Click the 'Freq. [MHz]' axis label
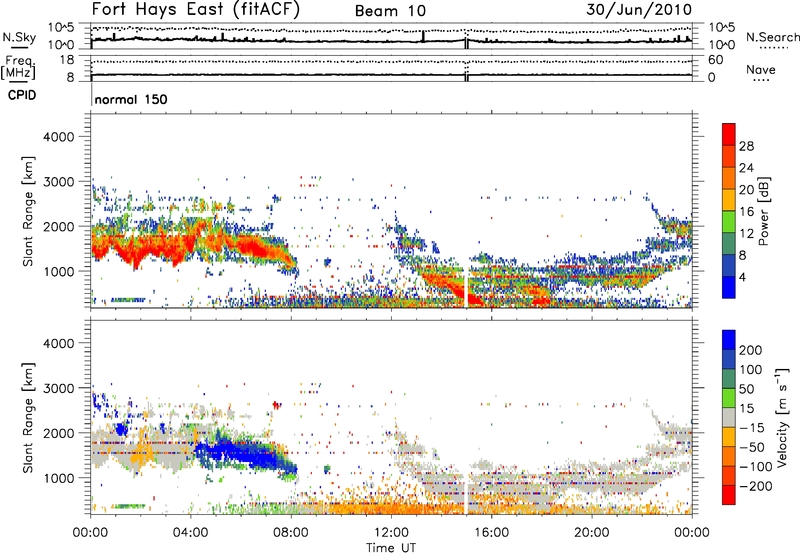Image resolution: width=800 pixels, height=554 pixels. click(19, 67)
